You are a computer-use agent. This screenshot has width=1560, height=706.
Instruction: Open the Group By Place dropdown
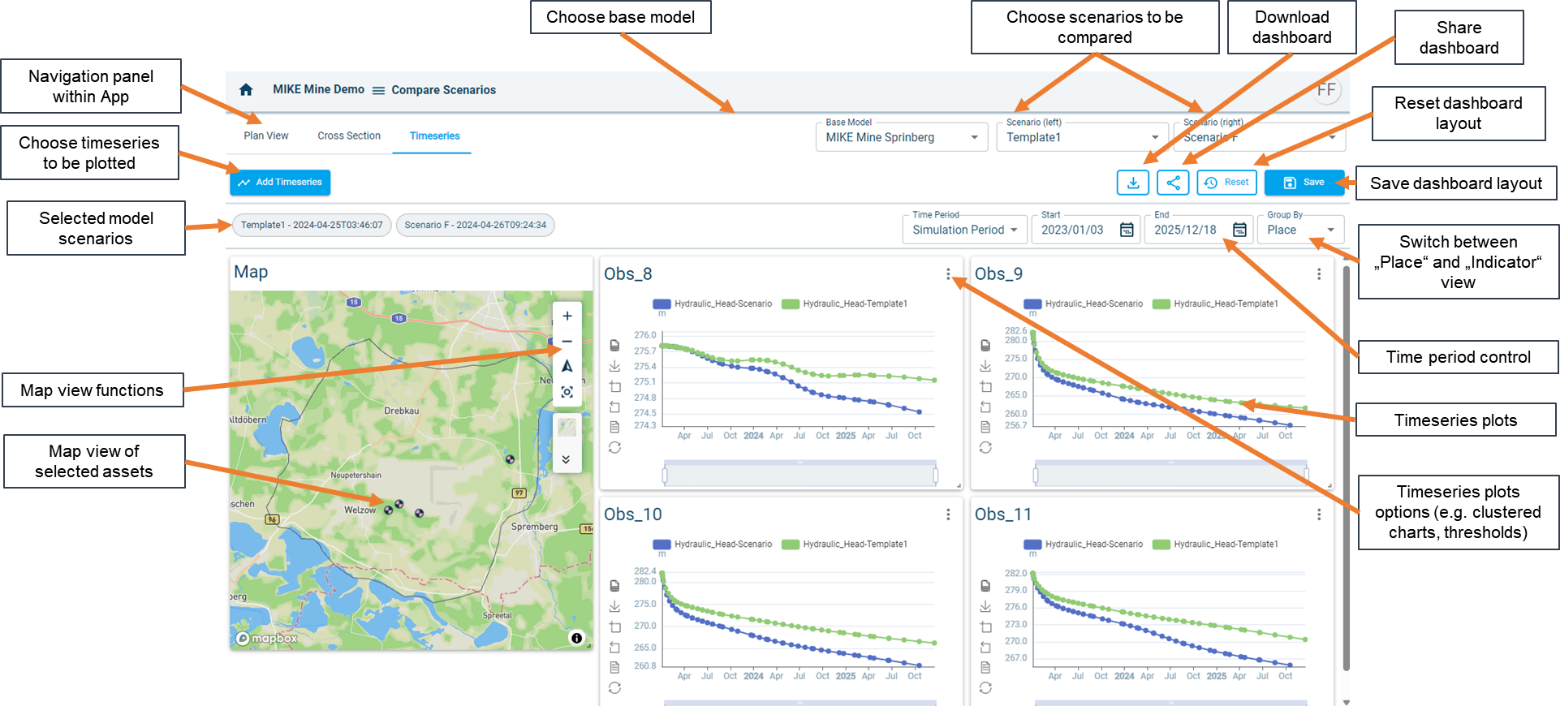pos(1300,230)
